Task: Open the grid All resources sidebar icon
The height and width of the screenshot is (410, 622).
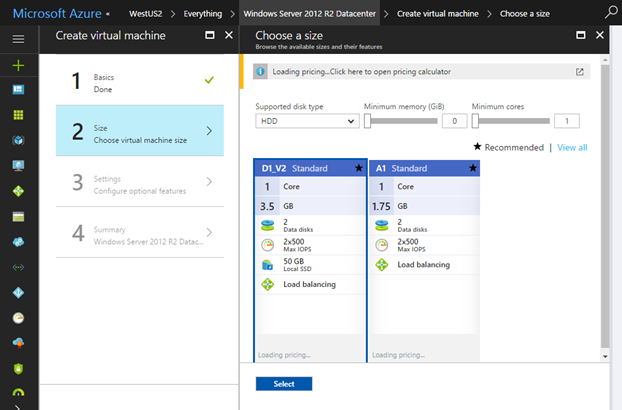Action: click(x=18, y=115)
